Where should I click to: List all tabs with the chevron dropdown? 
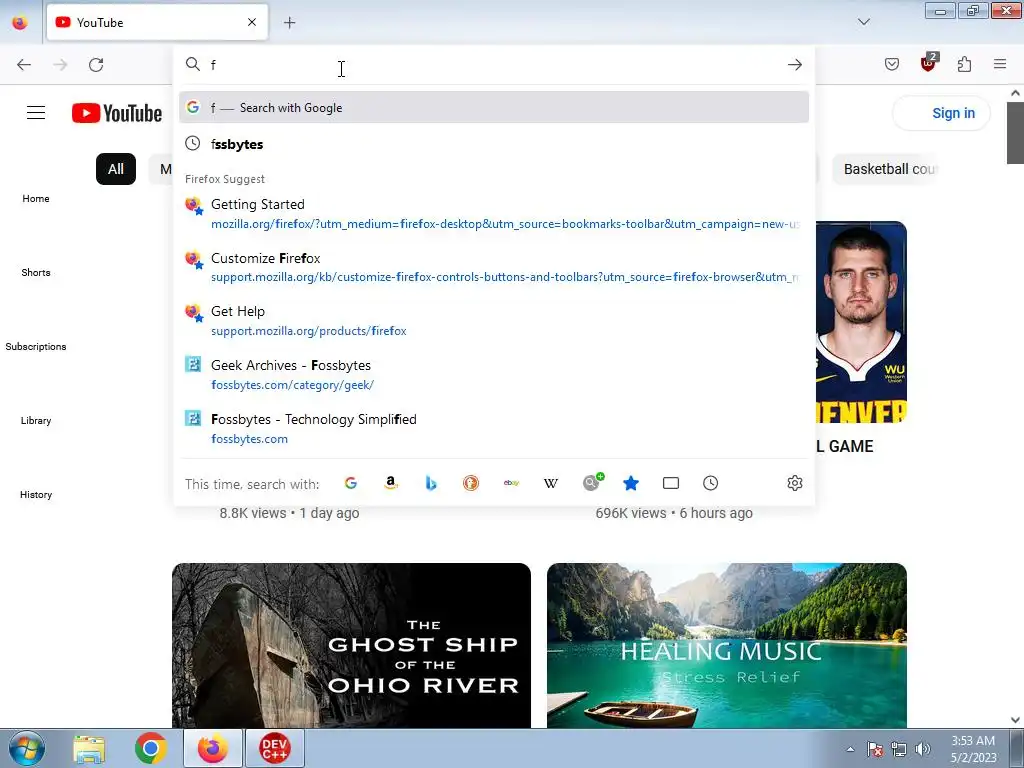coord(863,22)
